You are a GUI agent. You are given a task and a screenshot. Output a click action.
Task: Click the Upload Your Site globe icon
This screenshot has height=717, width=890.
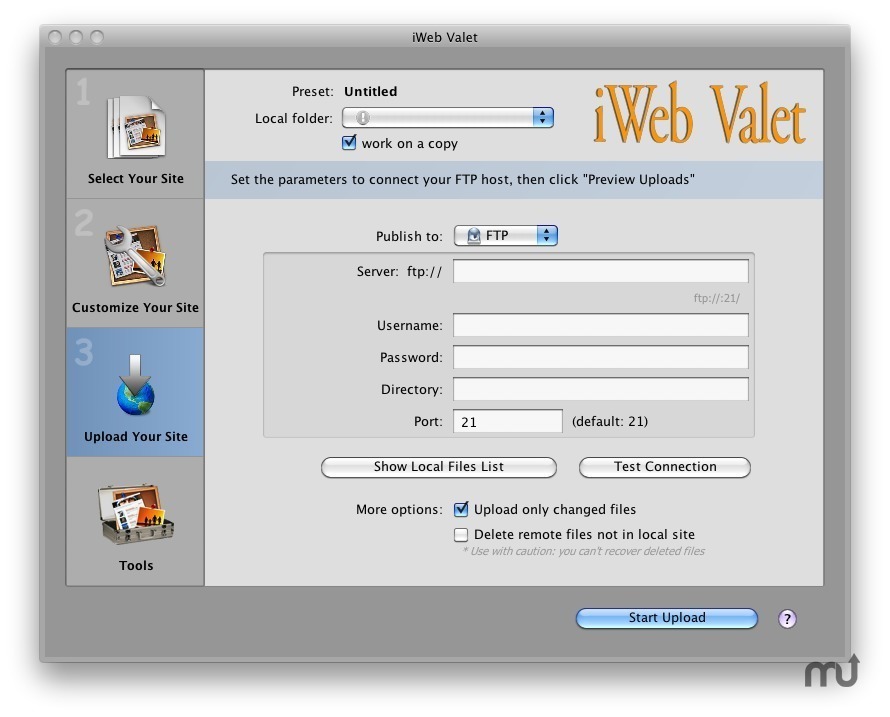[x=135, y=386]
